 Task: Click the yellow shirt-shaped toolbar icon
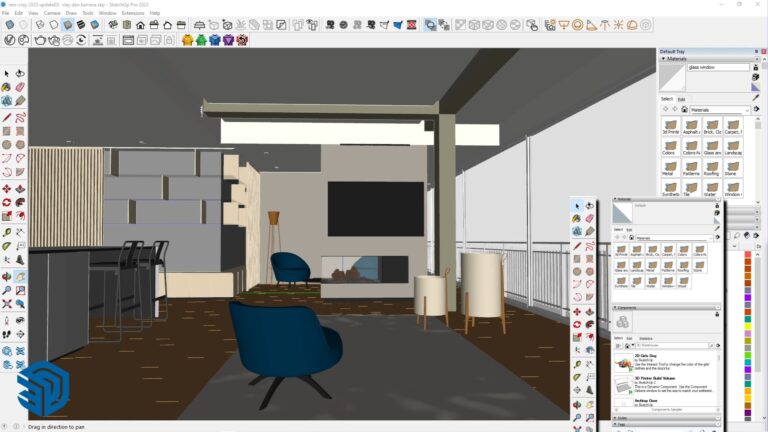[x=188, y=40]
